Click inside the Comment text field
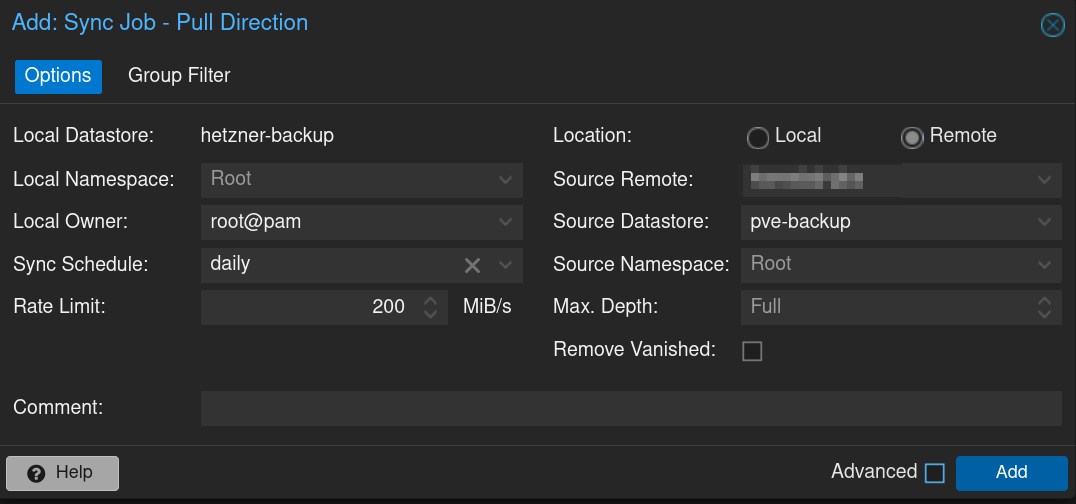1076x504 pixels. pos(630,408)
